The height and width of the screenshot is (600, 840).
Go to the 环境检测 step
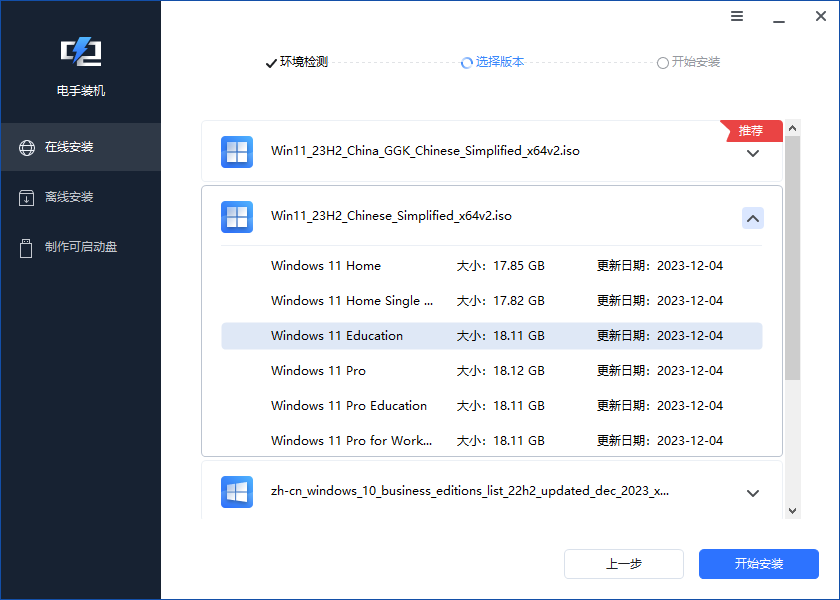[293, 62]
